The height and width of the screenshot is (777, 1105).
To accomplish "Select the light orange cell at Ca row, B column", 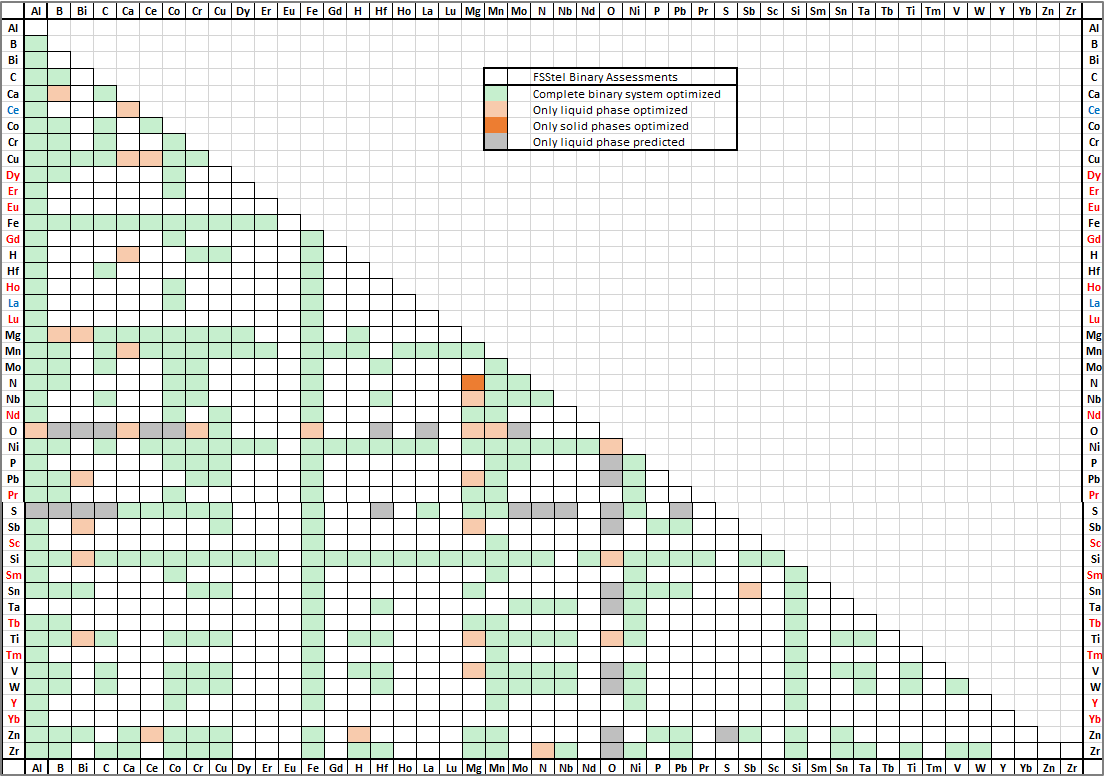I will click(x=59, y=94).
